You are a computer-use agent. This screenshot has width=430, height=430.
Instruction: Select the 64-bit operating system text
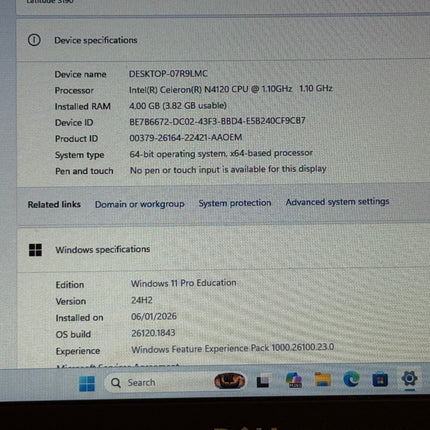tap(221, 154)
